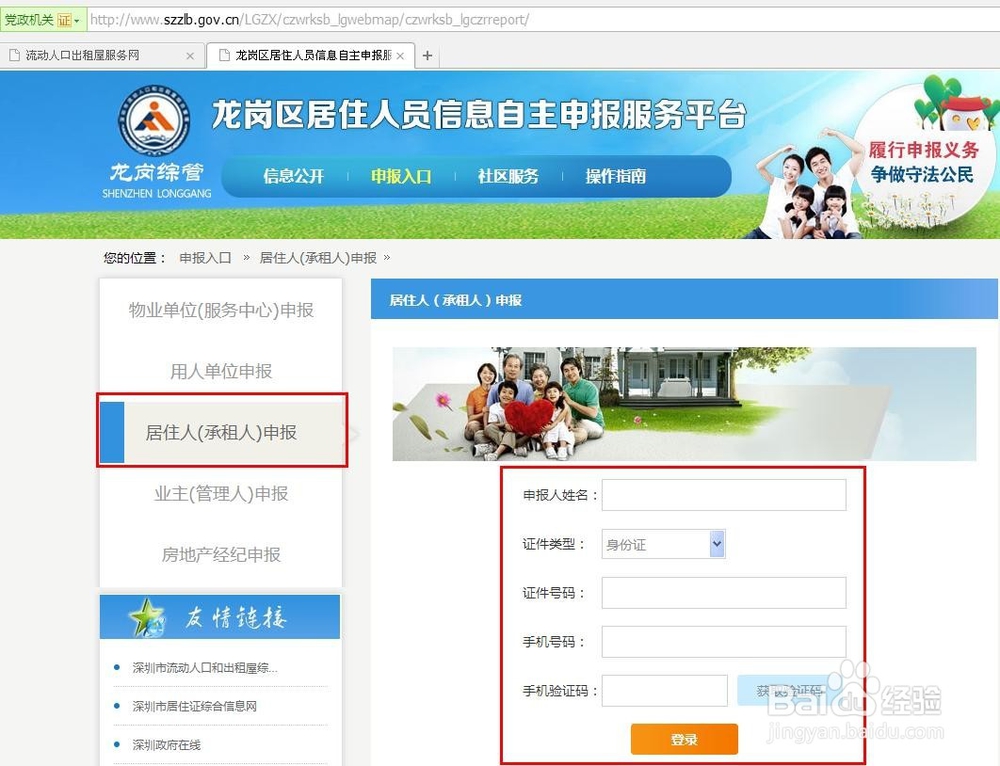This screenshot has height=766, width=1000.
Task: Open the 党政机关 site certificate dropdown
Action: tap(43, 20)
